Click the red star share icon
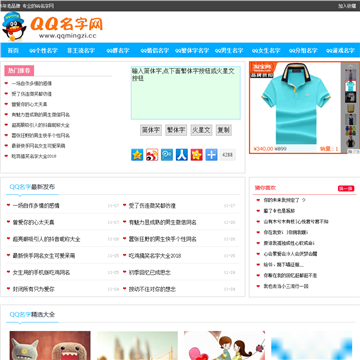360x360 pixels. pyautogui.click(x=197, y=155)
